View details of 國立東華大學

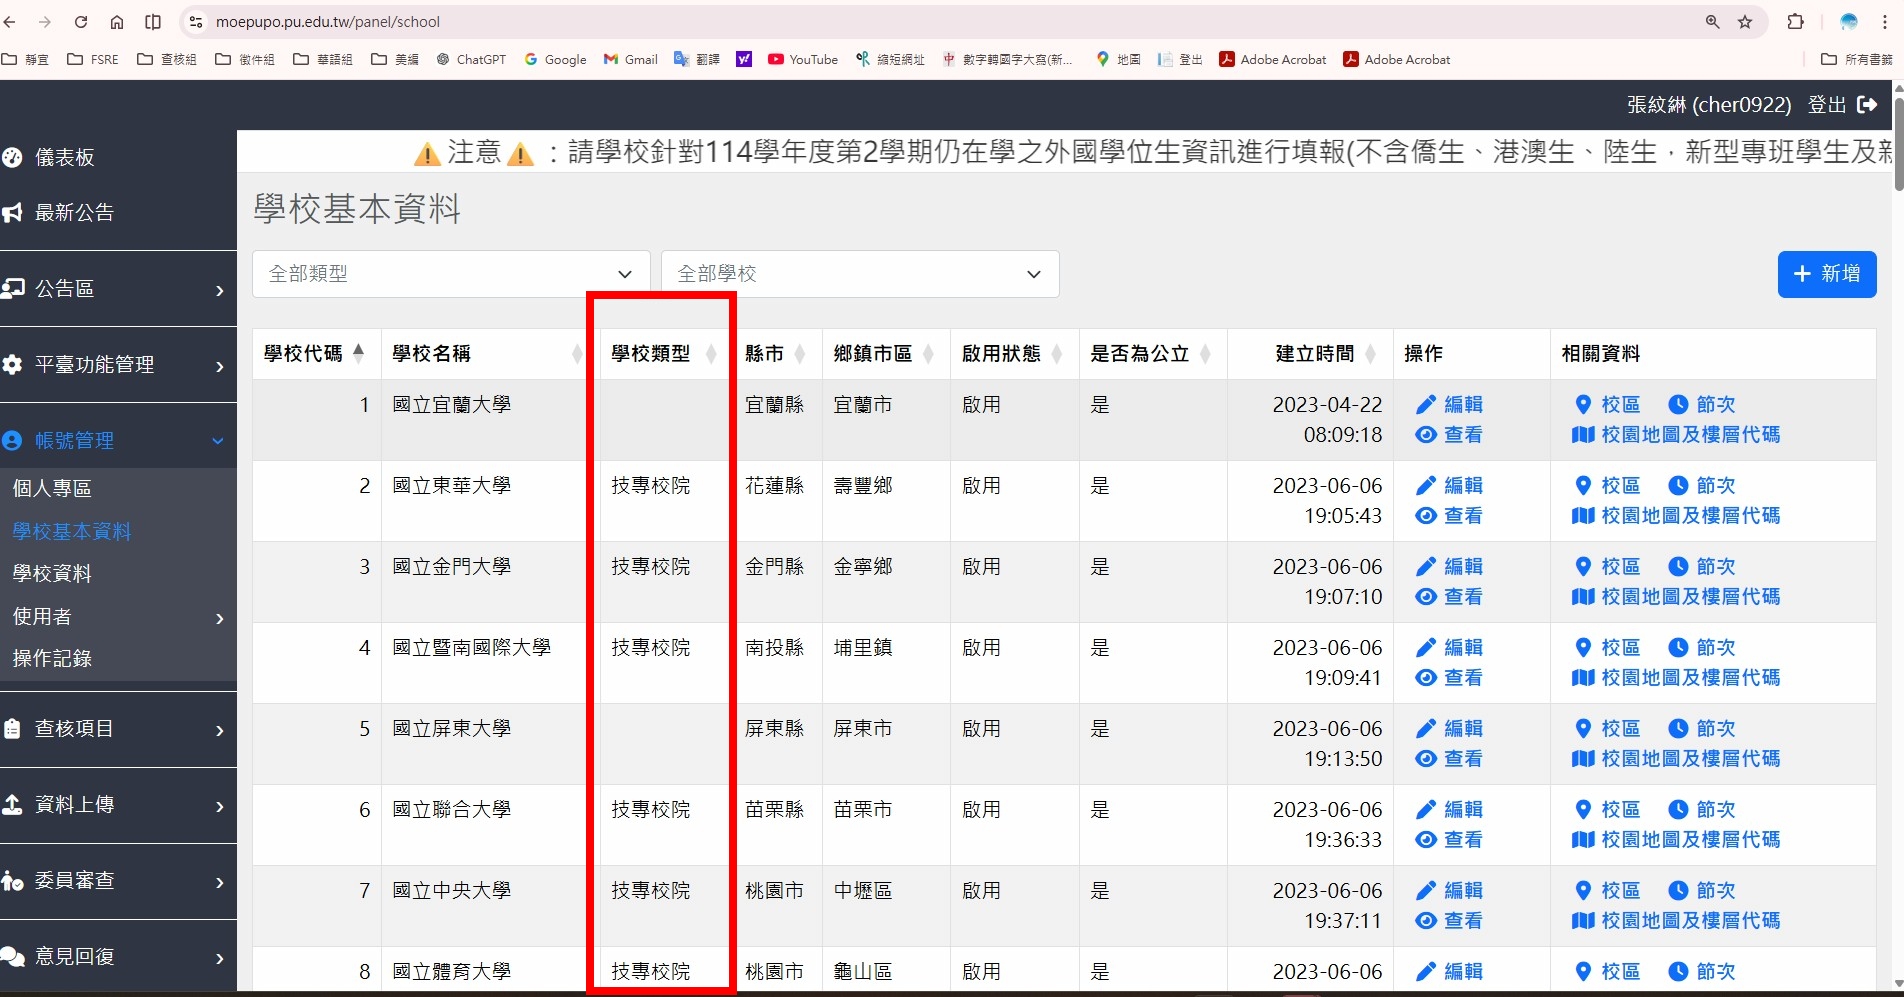pyautogui.click(x=1450, y=516)
